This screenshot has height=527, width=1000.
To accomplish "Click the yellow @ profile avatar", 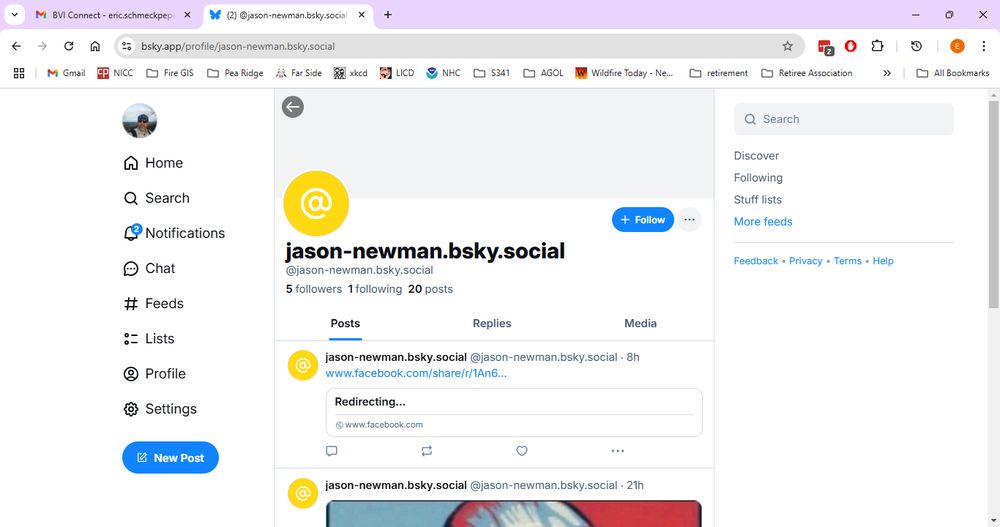I will coord(316,204).
